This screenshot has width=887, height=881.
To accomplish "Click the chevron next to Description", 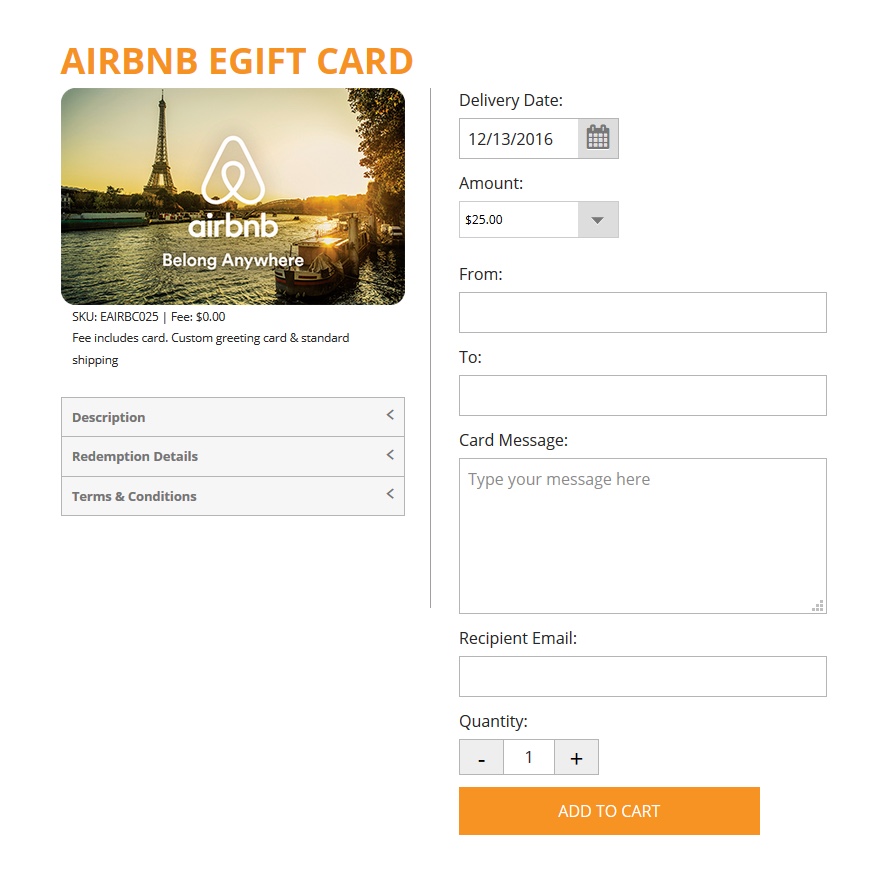I will [390, 416].
